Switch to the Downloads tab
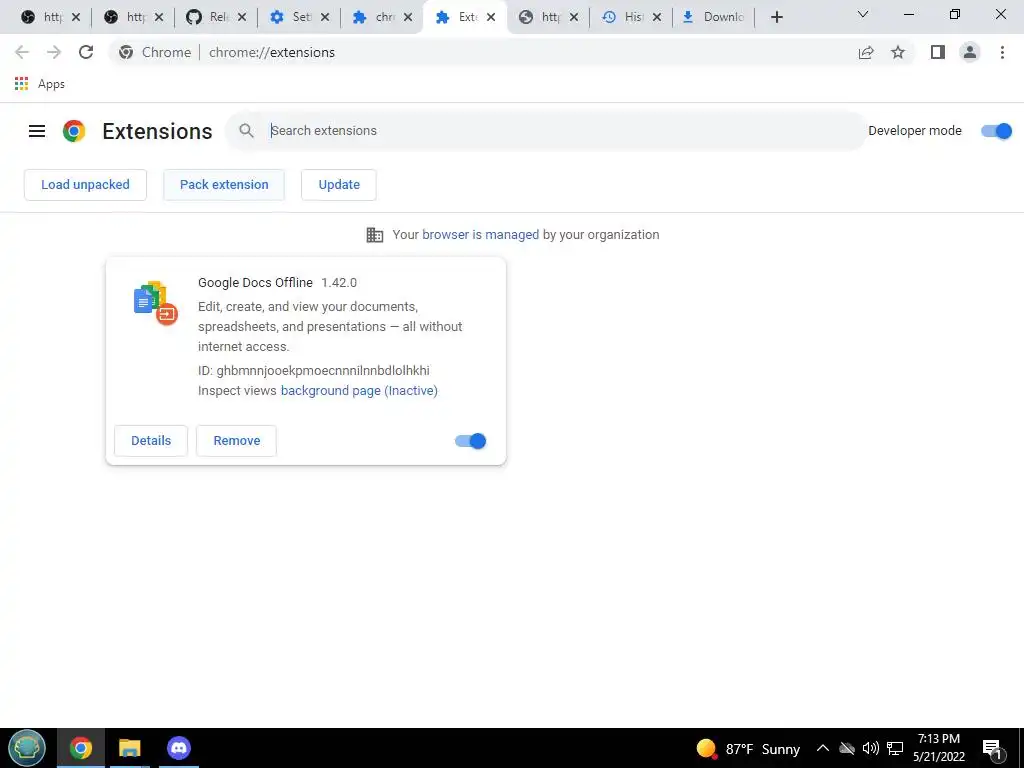This screenshot has width=1024, height=768. pos(713,17)
